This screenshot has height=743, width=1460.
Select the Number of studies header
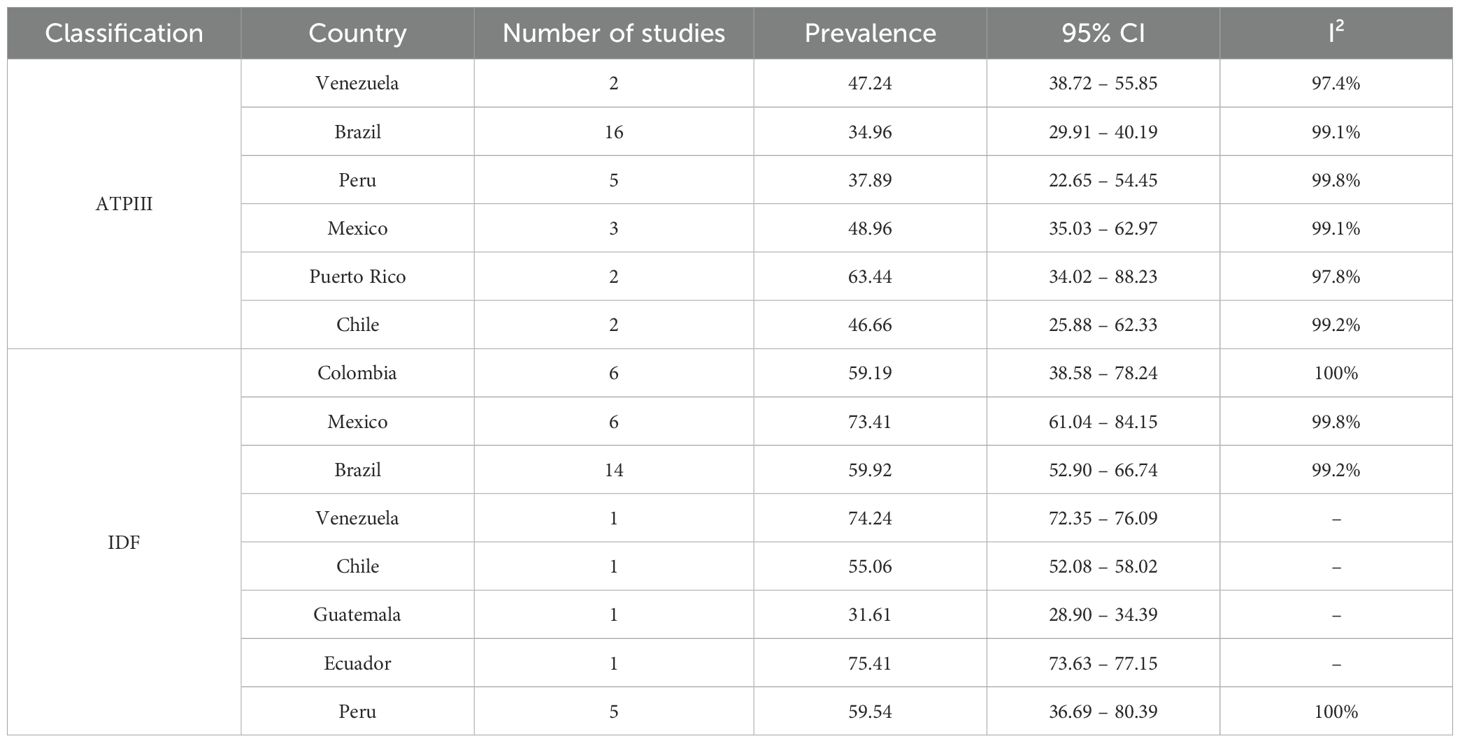[614, 33]
